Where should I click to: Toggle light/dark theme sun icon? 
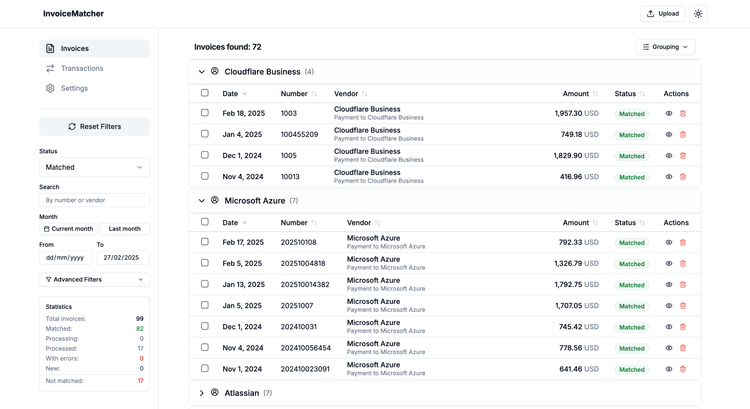coord(698,14)
